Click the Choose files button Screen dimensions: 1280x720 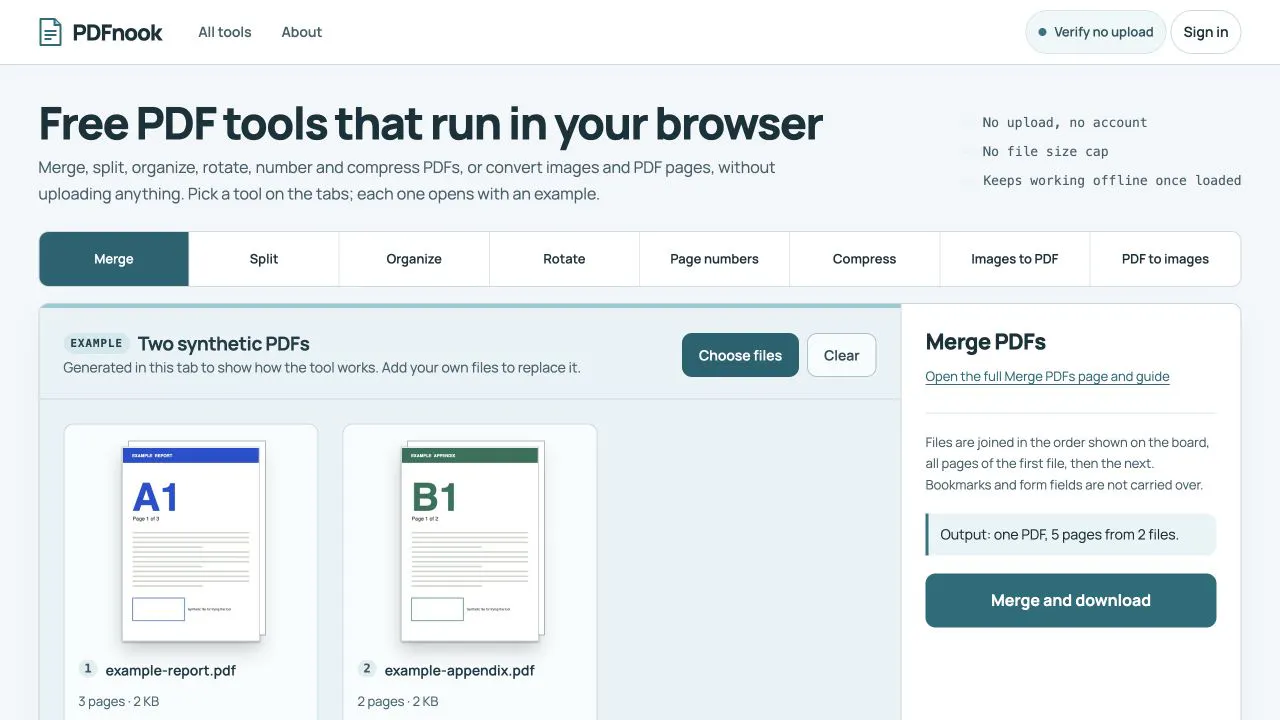[740, 355]
